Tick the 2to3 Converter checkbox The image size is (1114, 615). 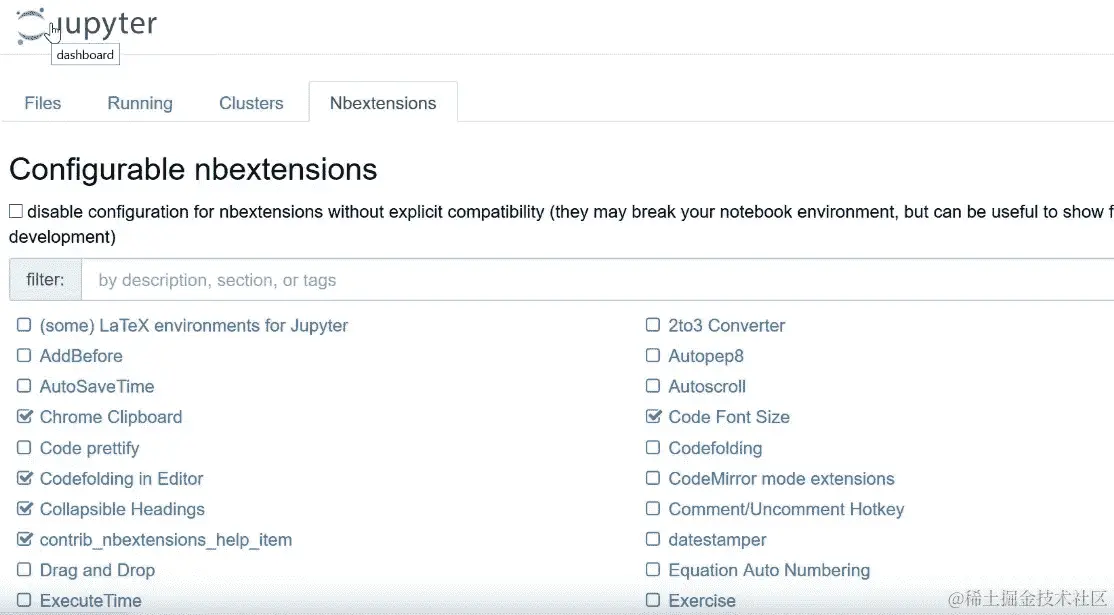click(653, 325)
